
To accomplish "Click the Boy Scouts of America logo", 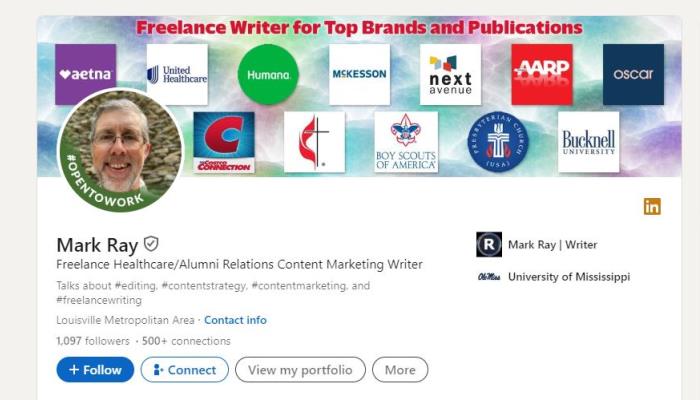I will (x=405, y=142).
